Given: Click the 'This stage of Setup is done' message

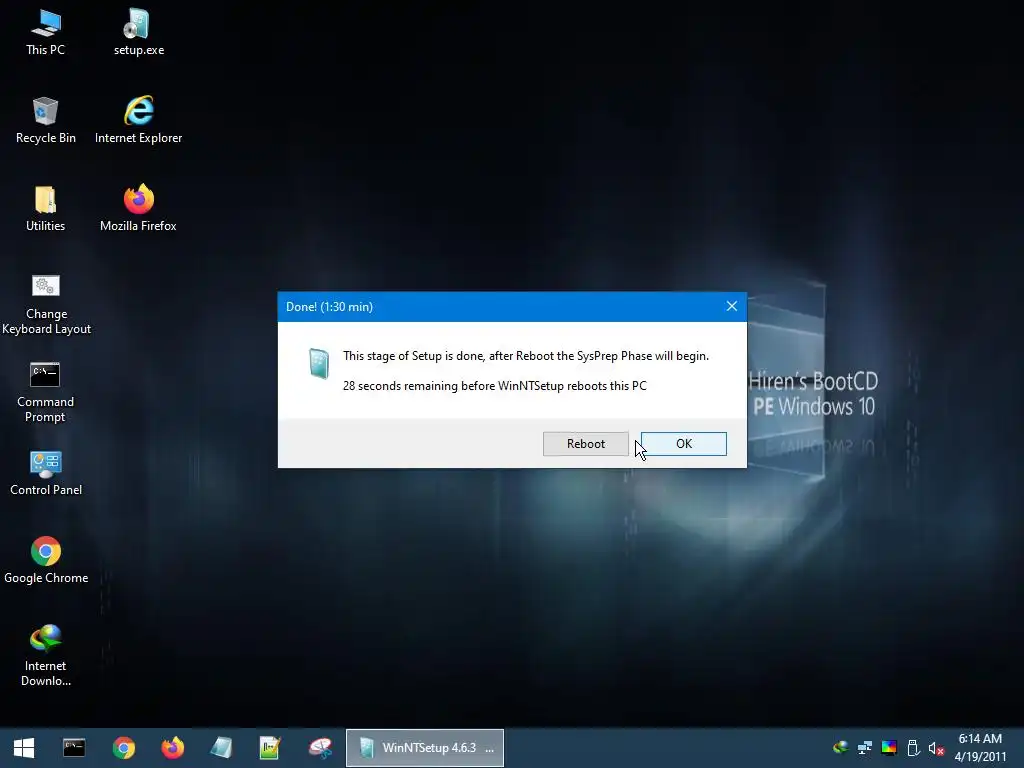Looking at the screenshot, I should (x=526, y=356).
